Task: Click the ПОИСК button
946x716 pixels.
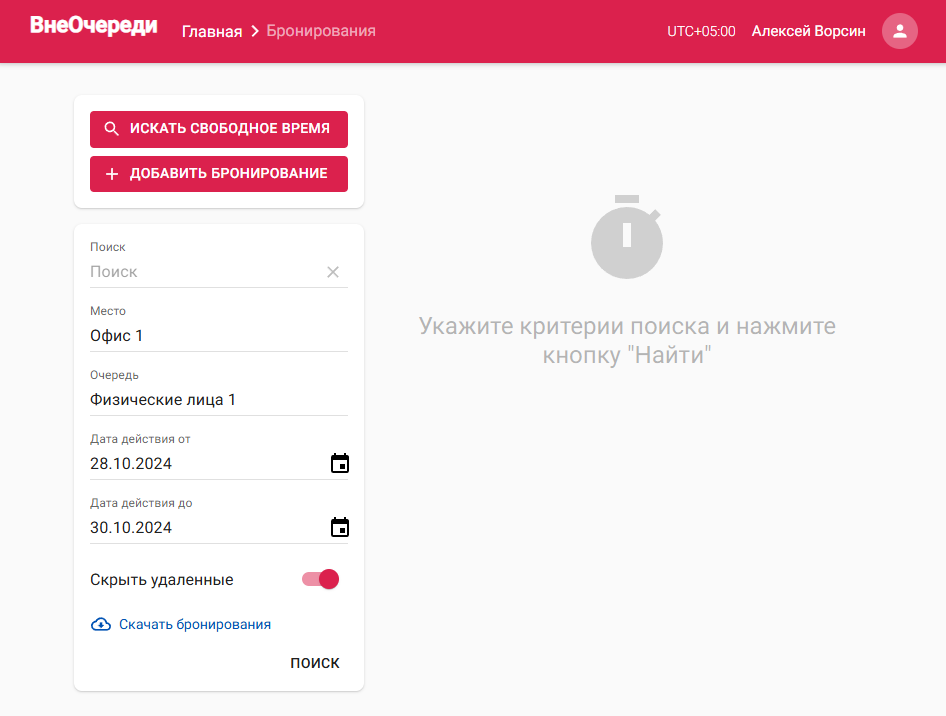Action: (315, 663)
